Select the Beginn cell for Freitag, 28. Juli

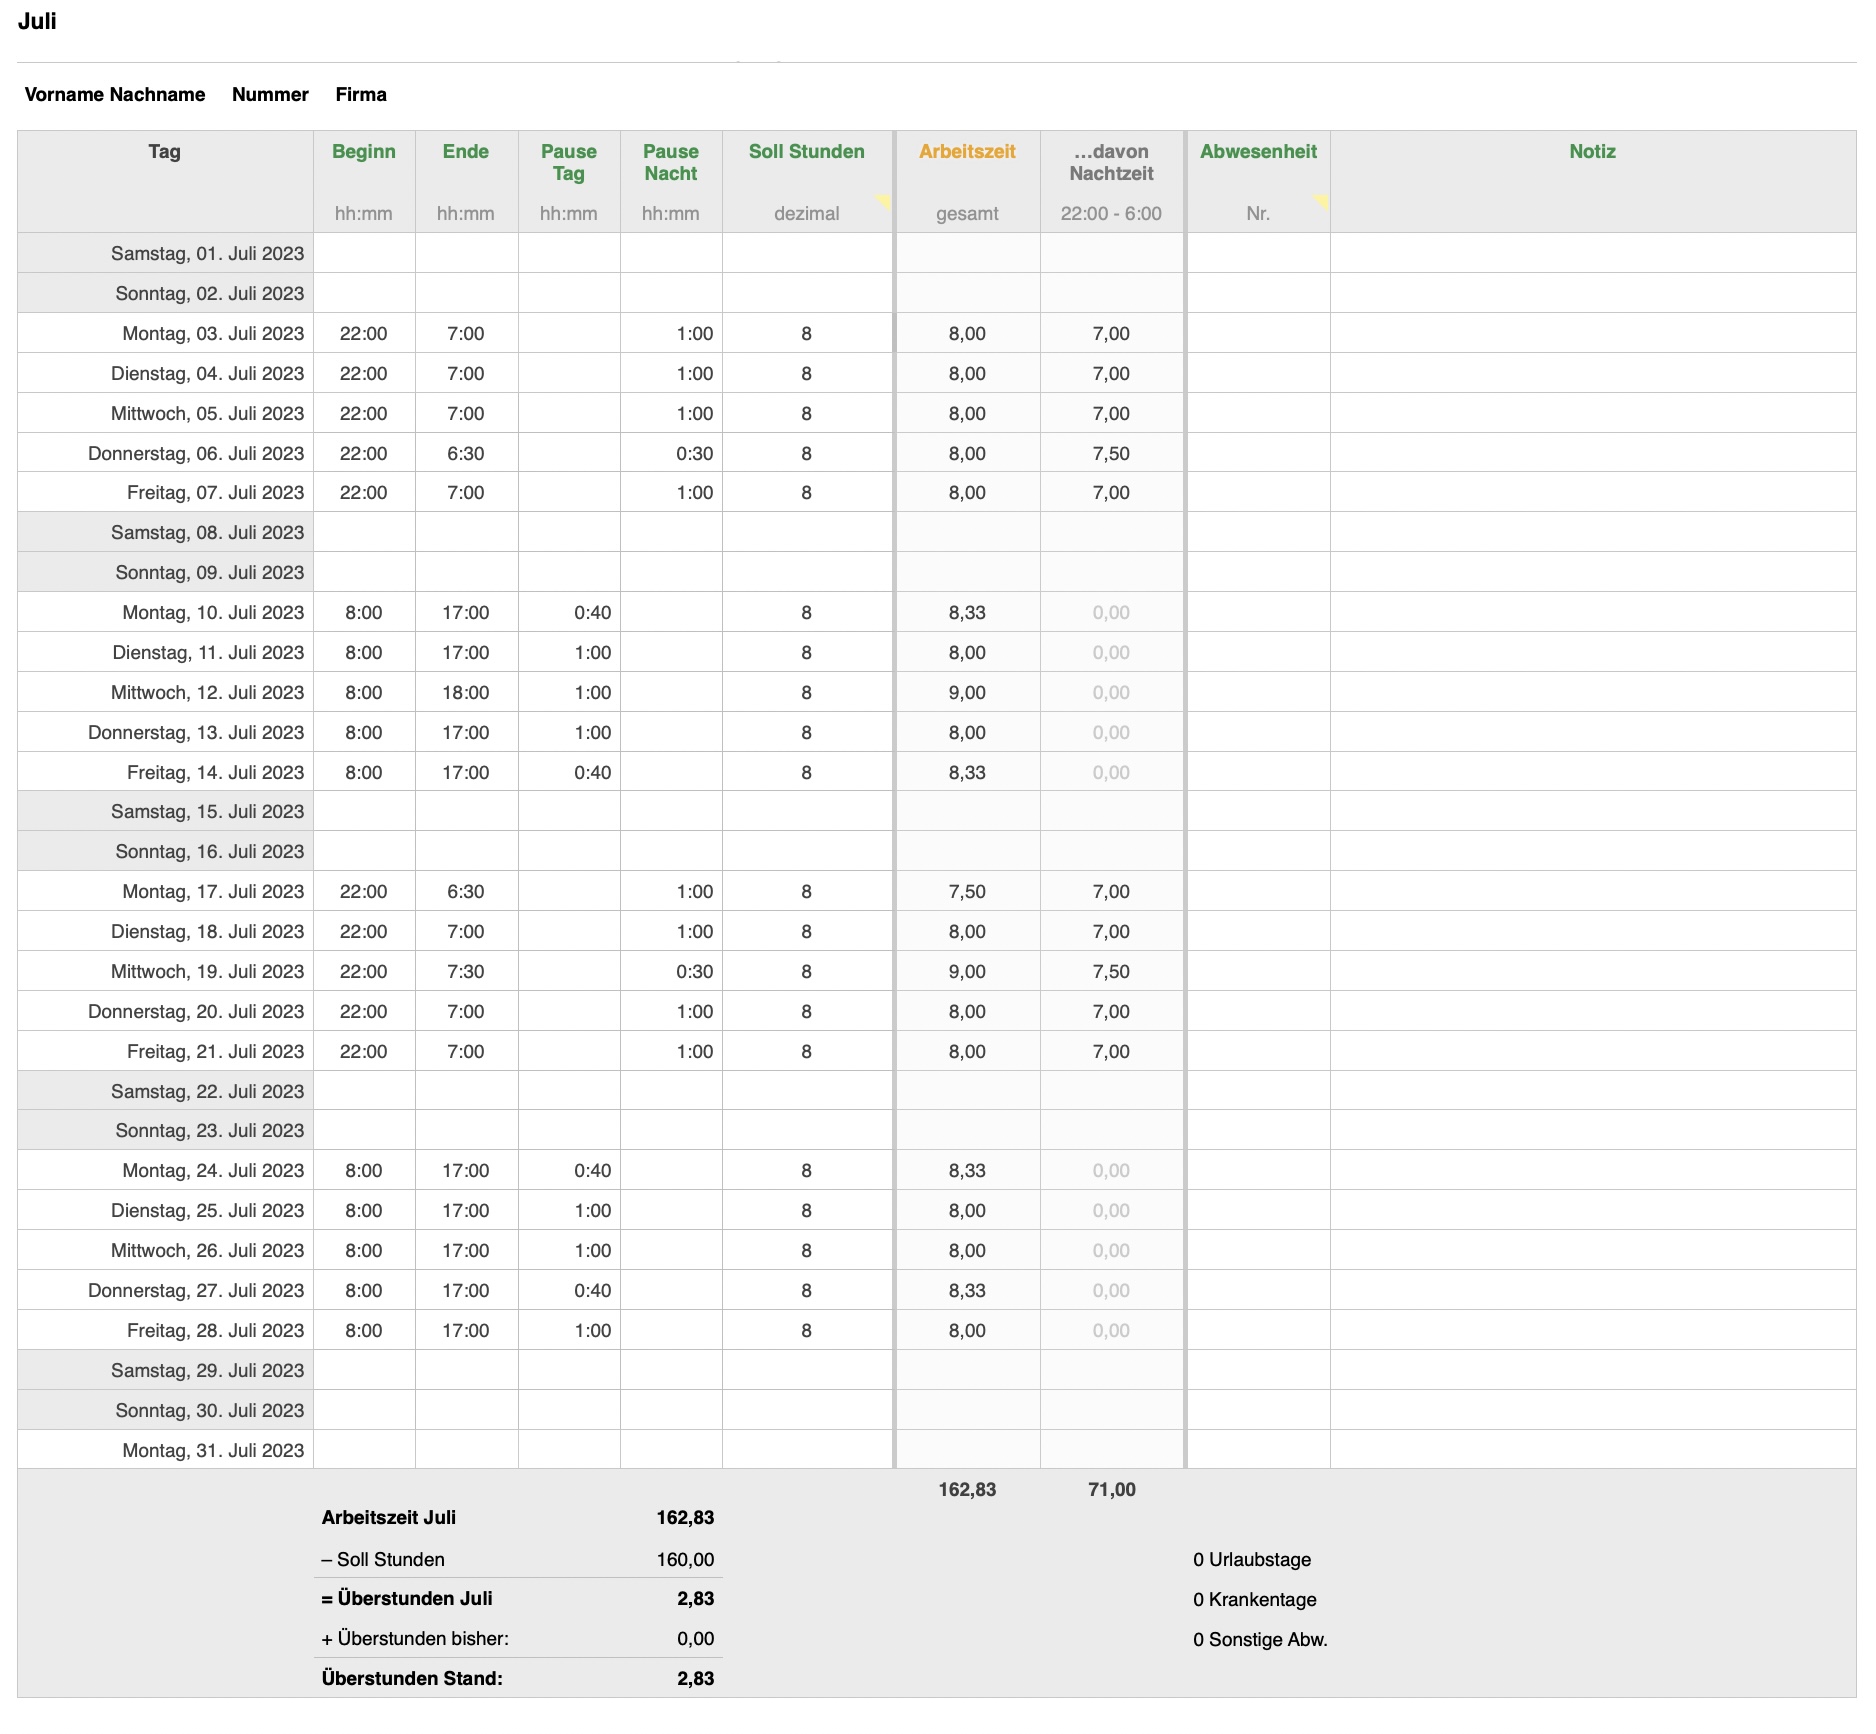(x=364, y=1331)
